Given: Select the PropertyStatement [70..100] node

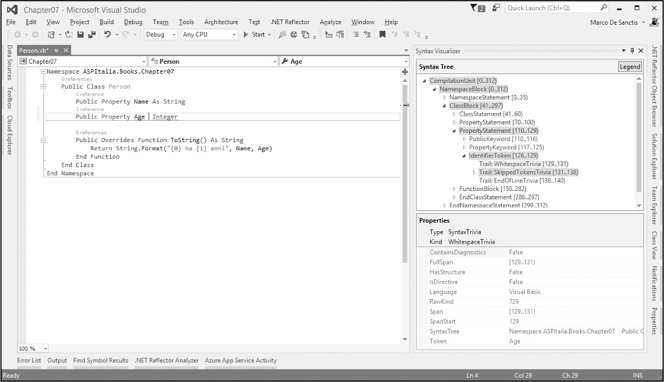Looking at the screenshot, I should (x=497, y=122).
